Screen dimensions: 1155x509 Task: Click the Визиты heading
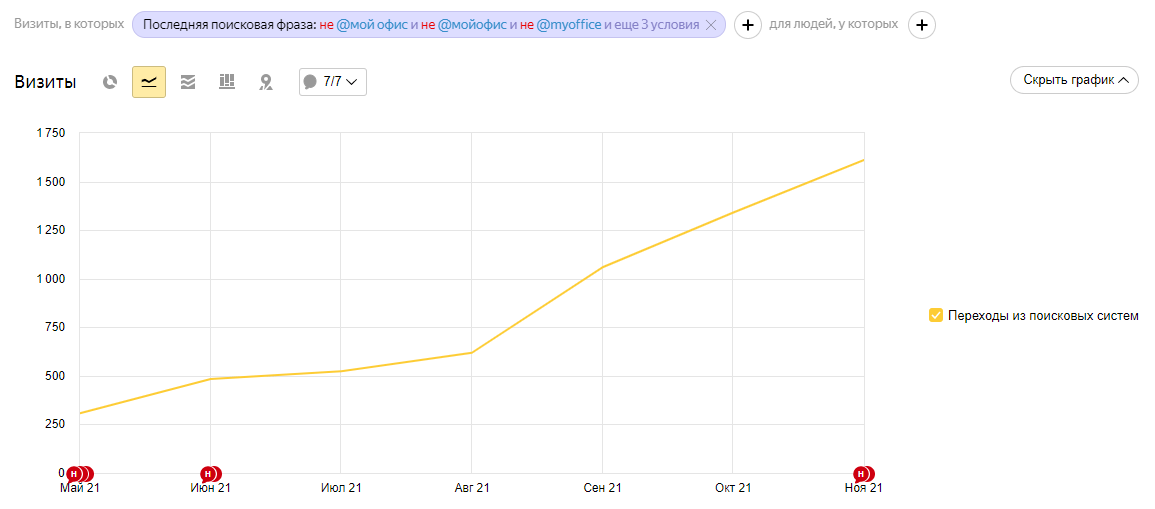pos(45,82)
